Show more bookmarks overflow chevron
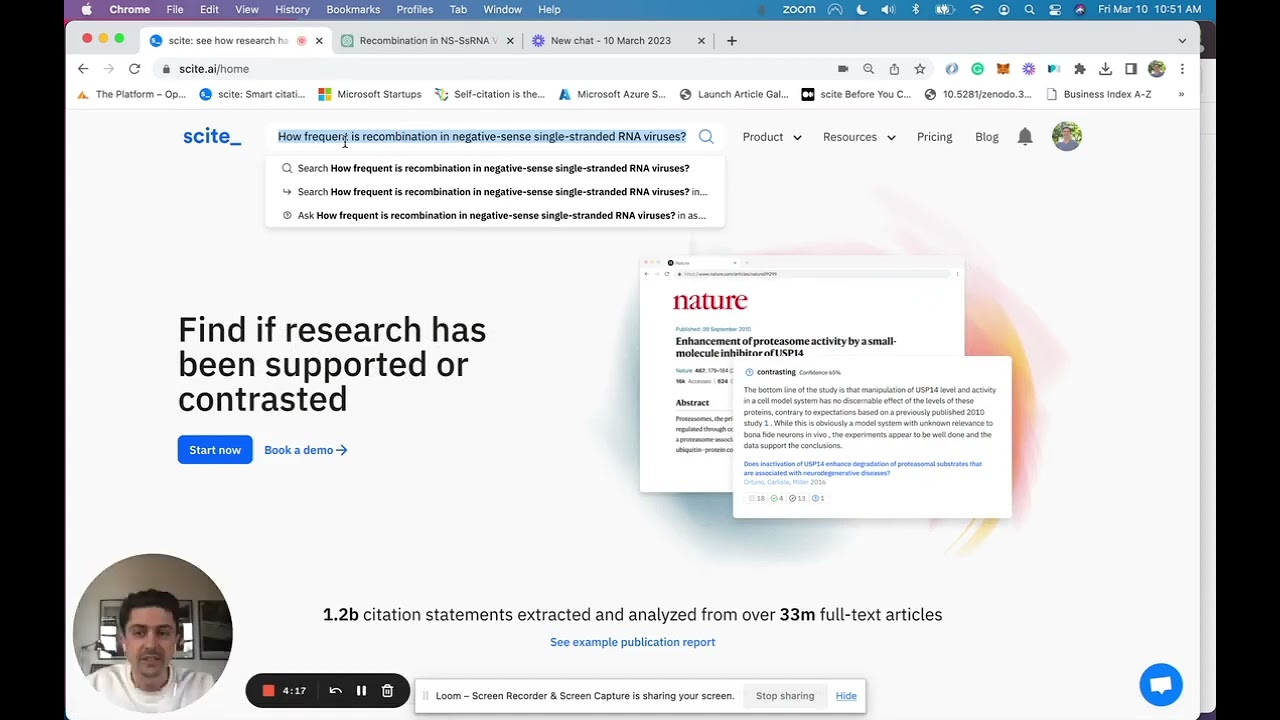1280x720 pixels. (1181, 94)
